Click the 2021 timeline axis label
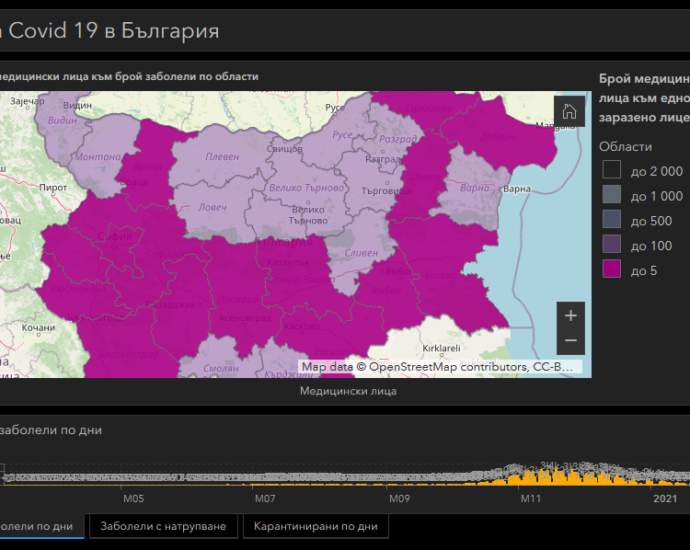Screen dimensions: 690x550 pyautogui.click(x=665, y=498)
